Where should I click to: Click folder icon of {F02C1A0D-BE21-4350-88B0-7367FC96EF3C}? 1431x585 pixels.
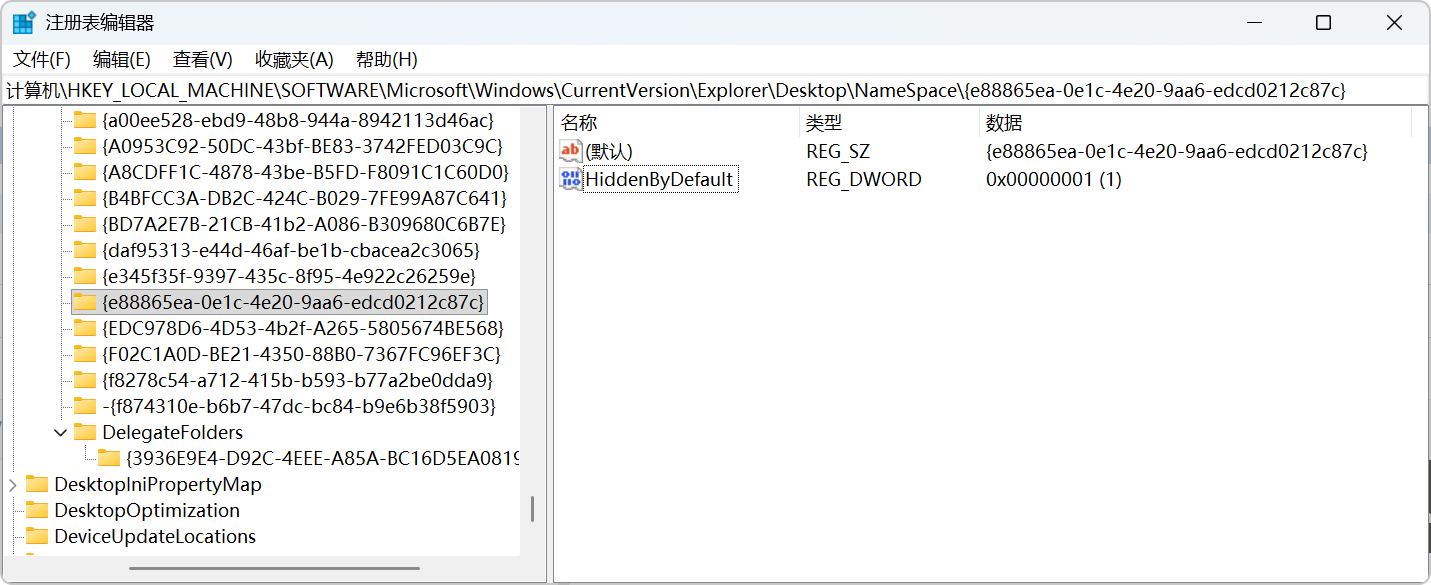[x=85, y=354]
